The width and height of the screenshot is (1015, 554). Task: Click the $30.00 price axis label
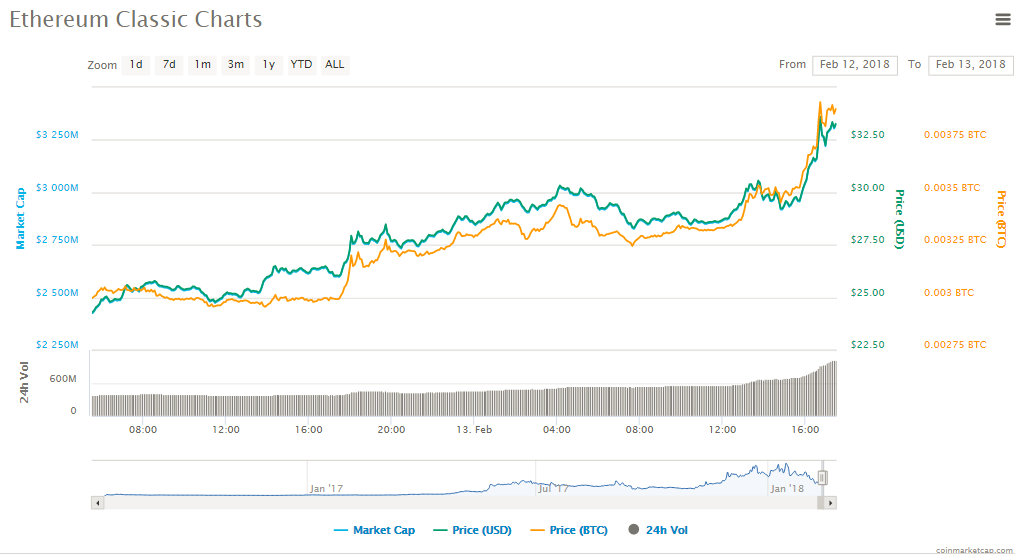[x=867, y=188]
